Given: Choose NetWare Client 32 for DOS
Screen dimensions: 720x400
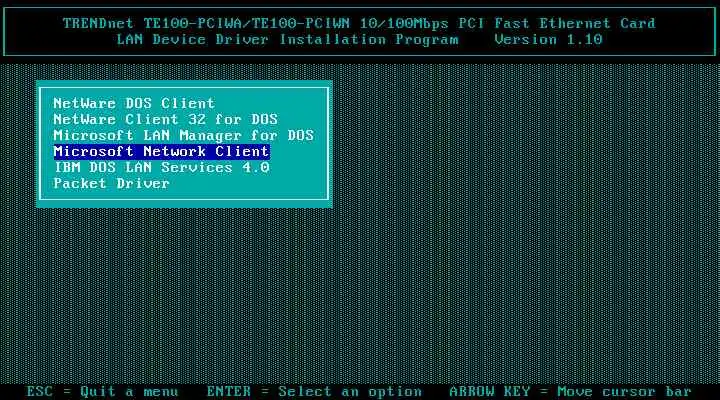Looking at the screenshot, I should 166,119.
